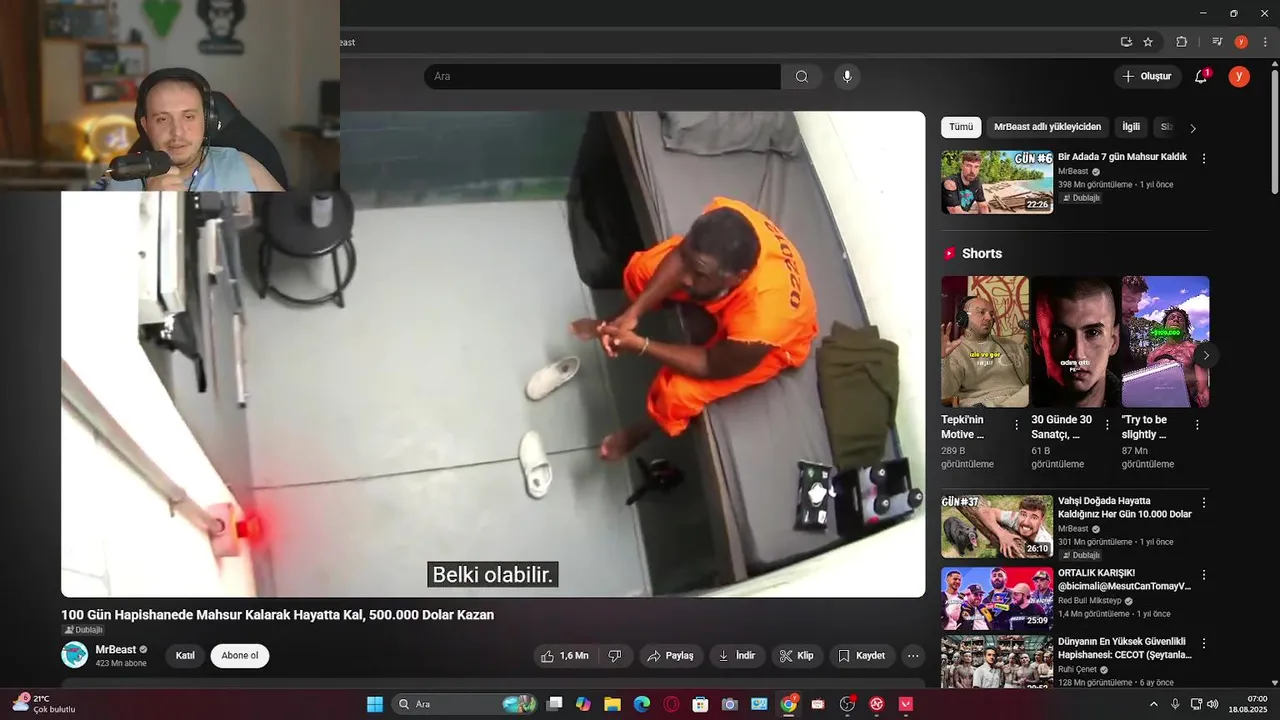Show more Shorts with the next arrow
This screenshot has width=1280, height=720.
click(x=1206, y=355)
